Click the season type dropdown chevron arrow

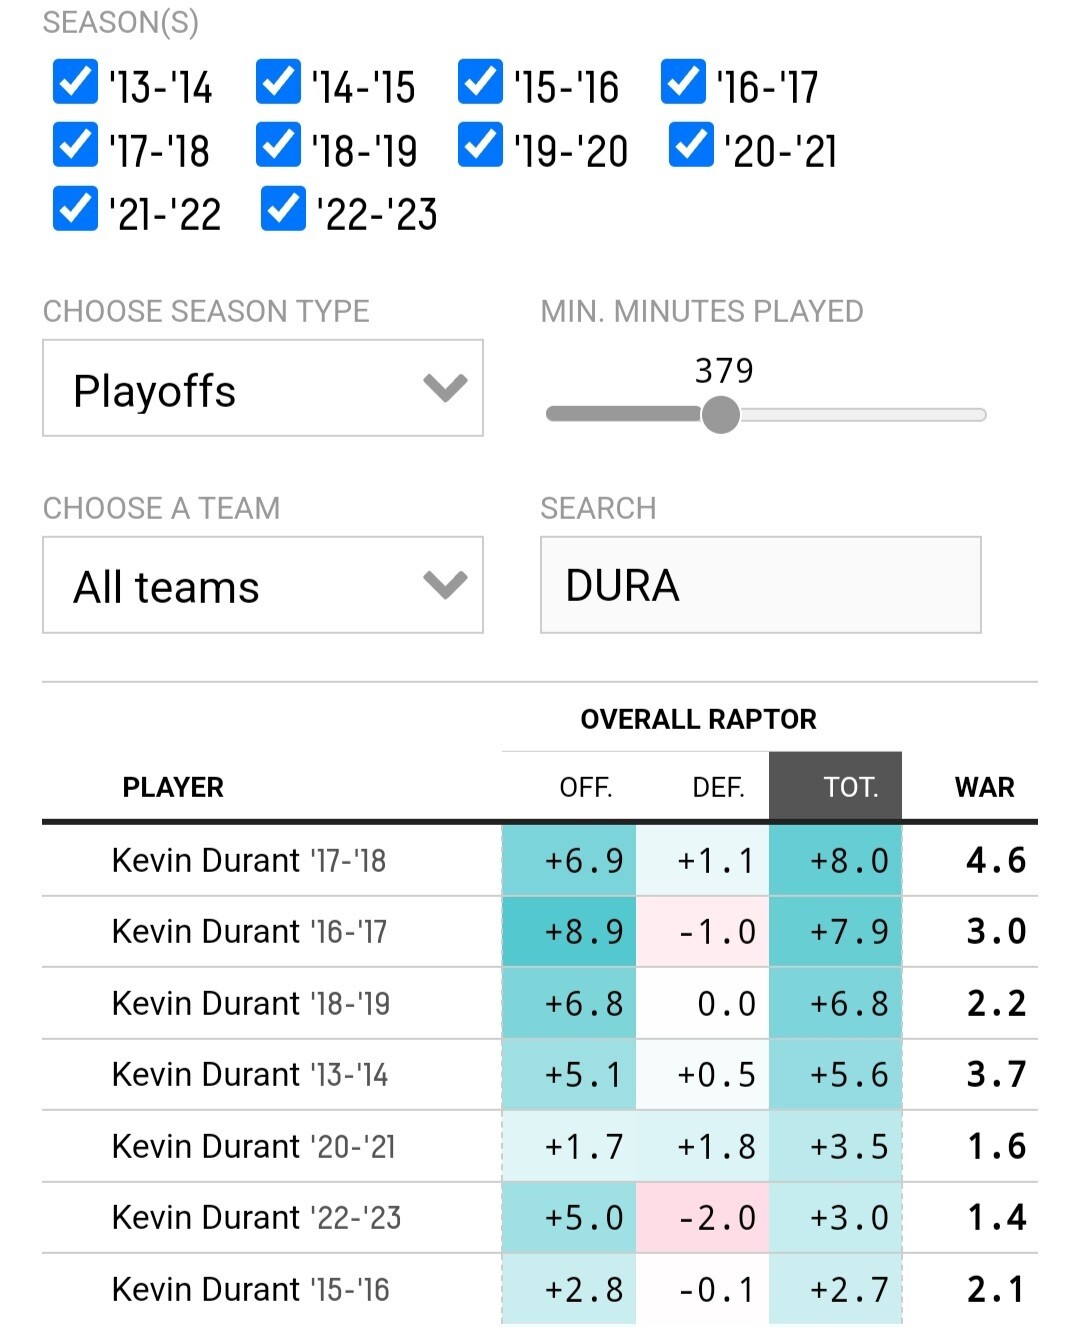click(x=445, y=387)
